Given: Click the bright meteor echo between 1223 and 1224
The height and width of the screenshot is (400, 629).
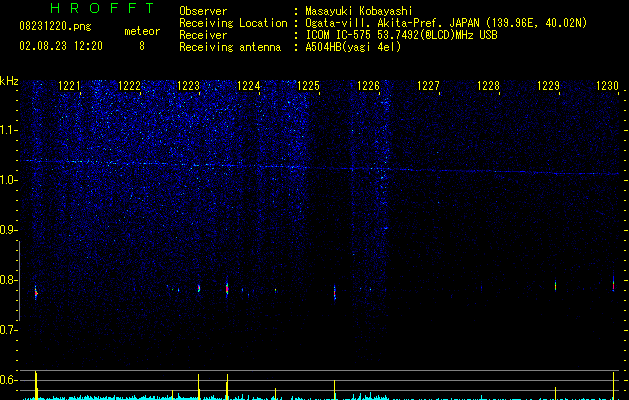Looking at the screenshot, I should [227, 288].
